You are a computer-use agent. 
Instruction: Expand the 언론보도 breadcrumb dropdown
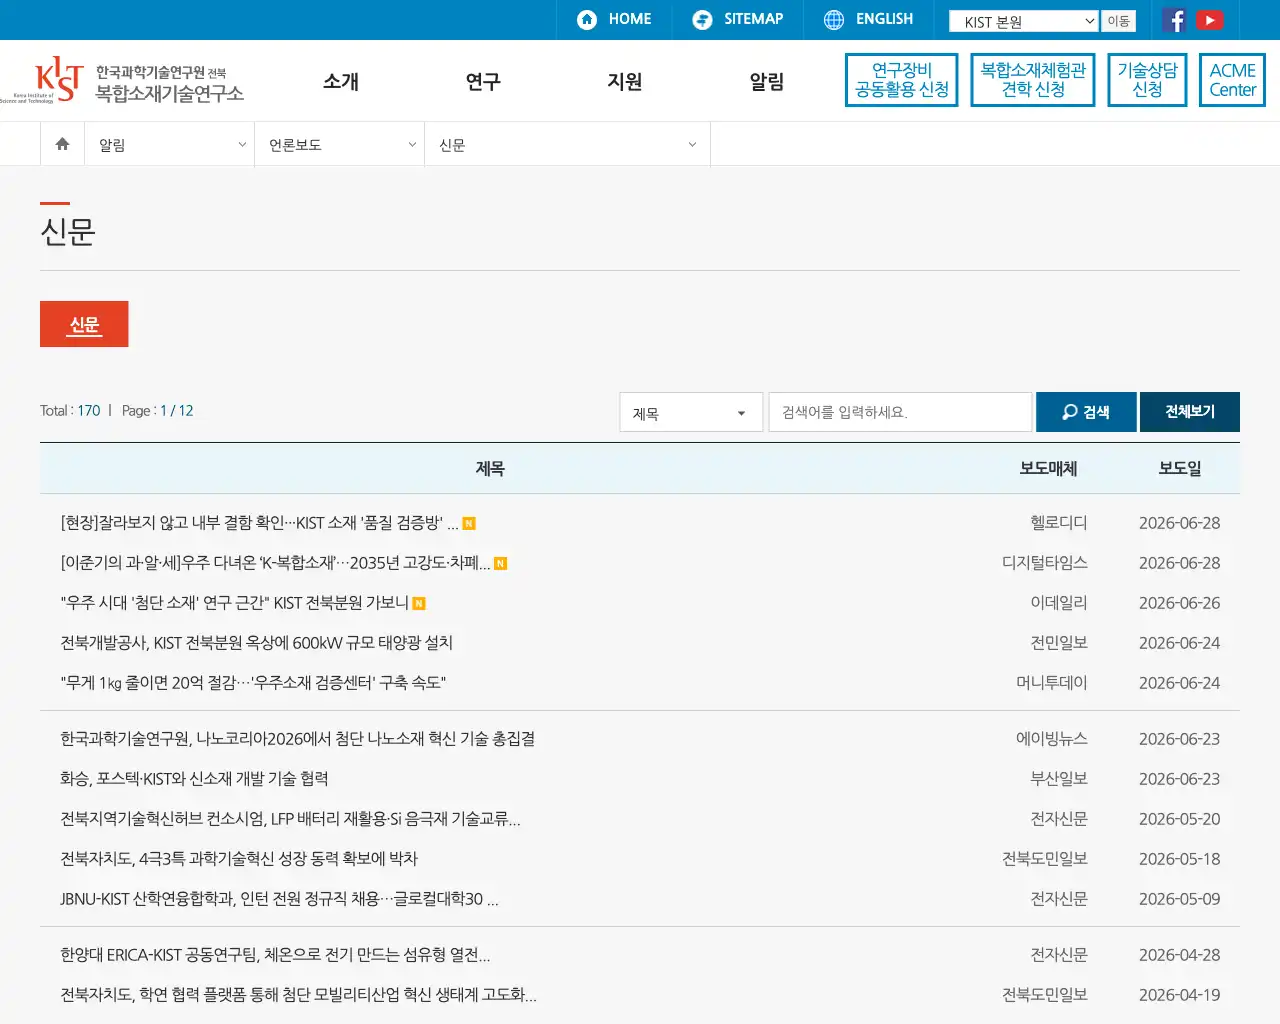pos(340,145)
